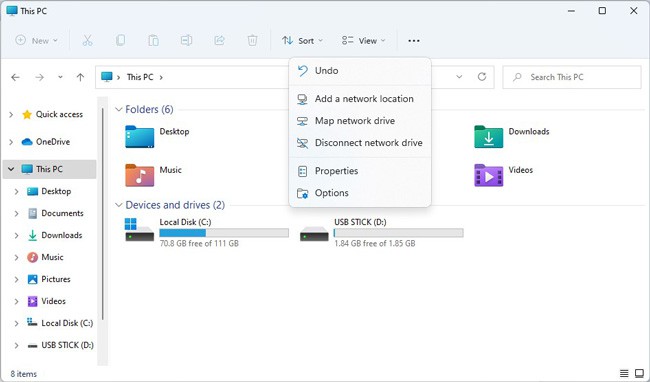650x382 pixels.
Task: Open the Desktop folder icon in Folders
Action: (140, 137)
